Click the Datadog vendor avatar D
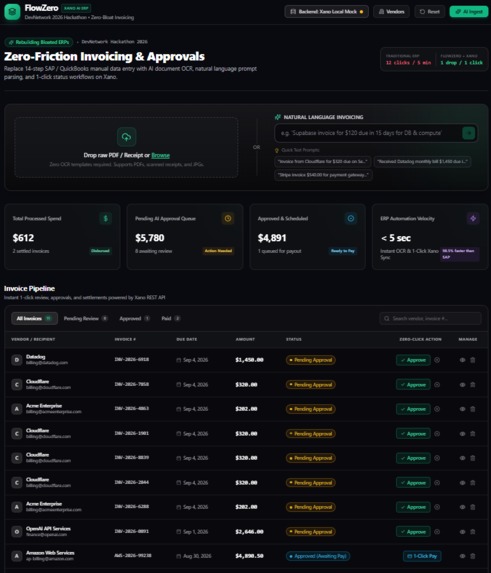 pyautogui.click(x=17, y=360)
